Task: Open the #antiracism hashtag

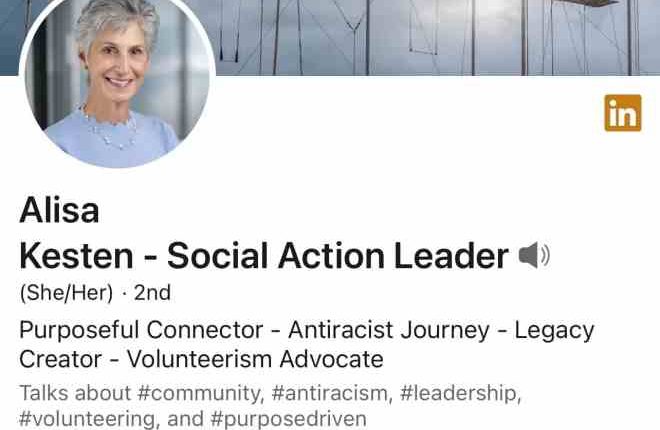Action: coord(331,393)
